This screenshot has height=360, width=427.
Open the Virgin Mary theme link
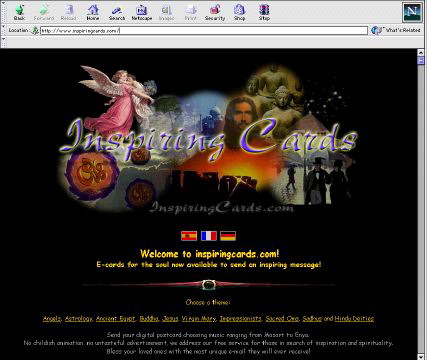(x=199, y=318)
